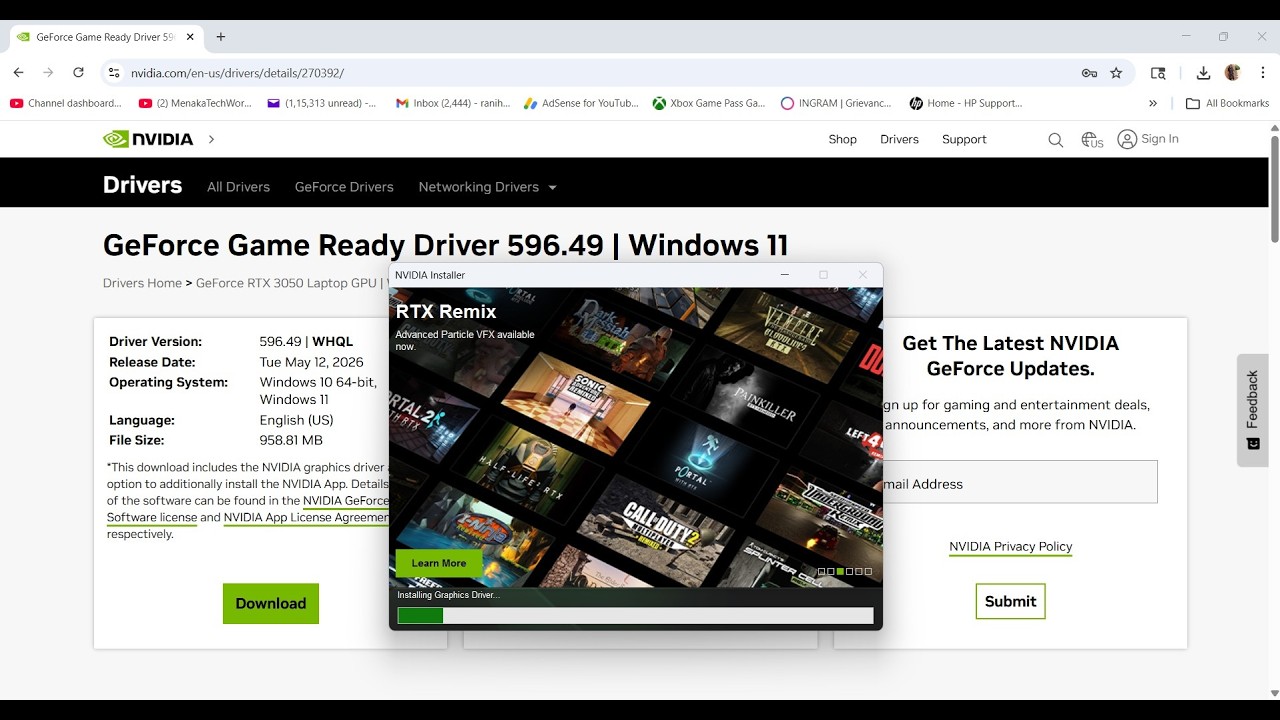Click the installer progress bar
Image resolution: width=1280 pixels, height=720 pixels.
[635, 615]
